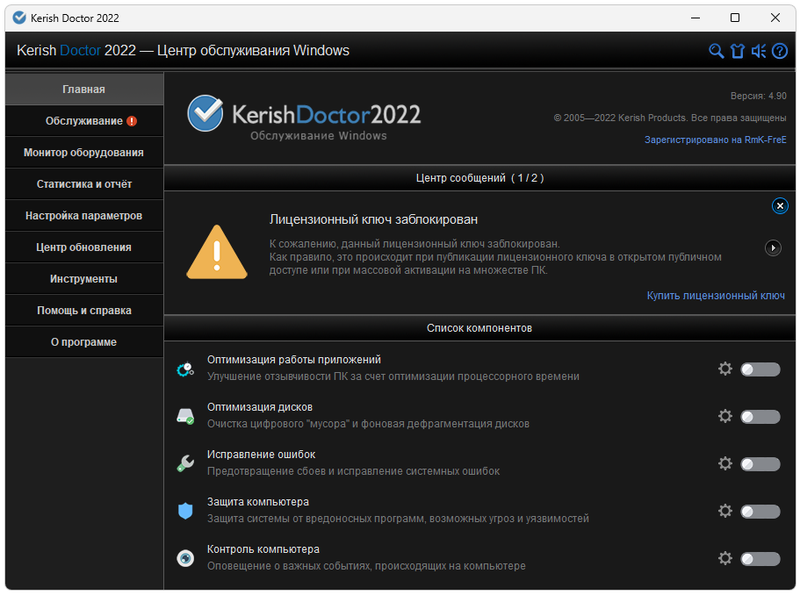Screen dimensions: 800x595
Task: Select the Главная sidebar tab
Action: (x=84, y=89)
